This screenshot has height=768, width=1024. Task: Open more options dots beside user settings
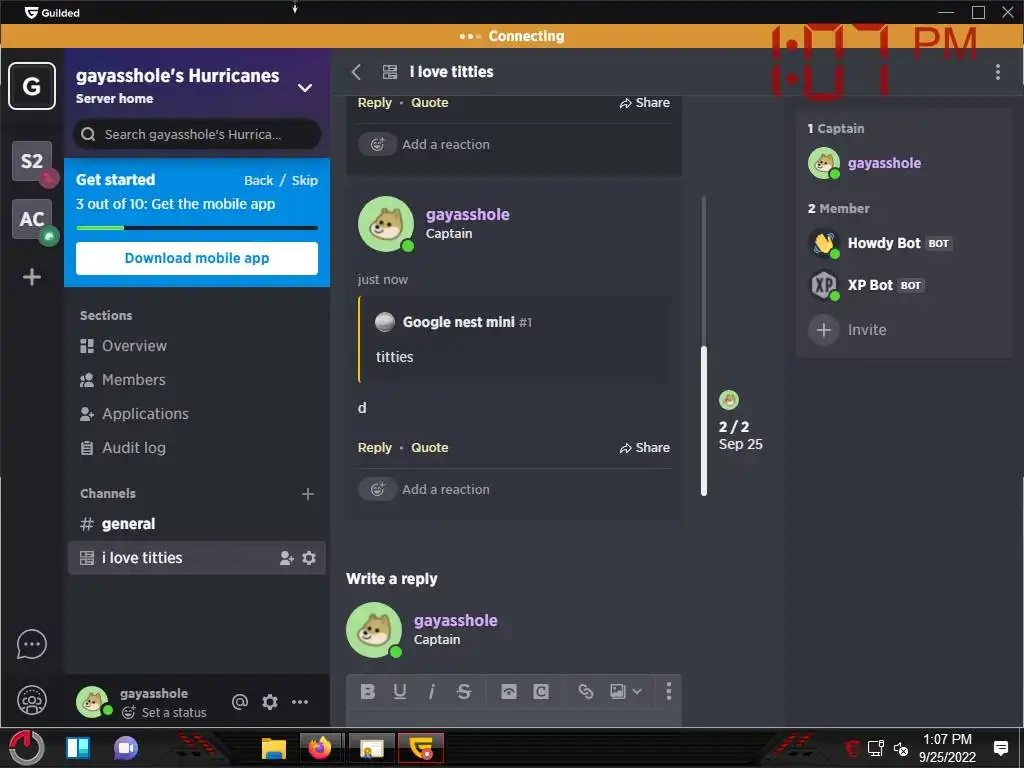tap(300, 702)
